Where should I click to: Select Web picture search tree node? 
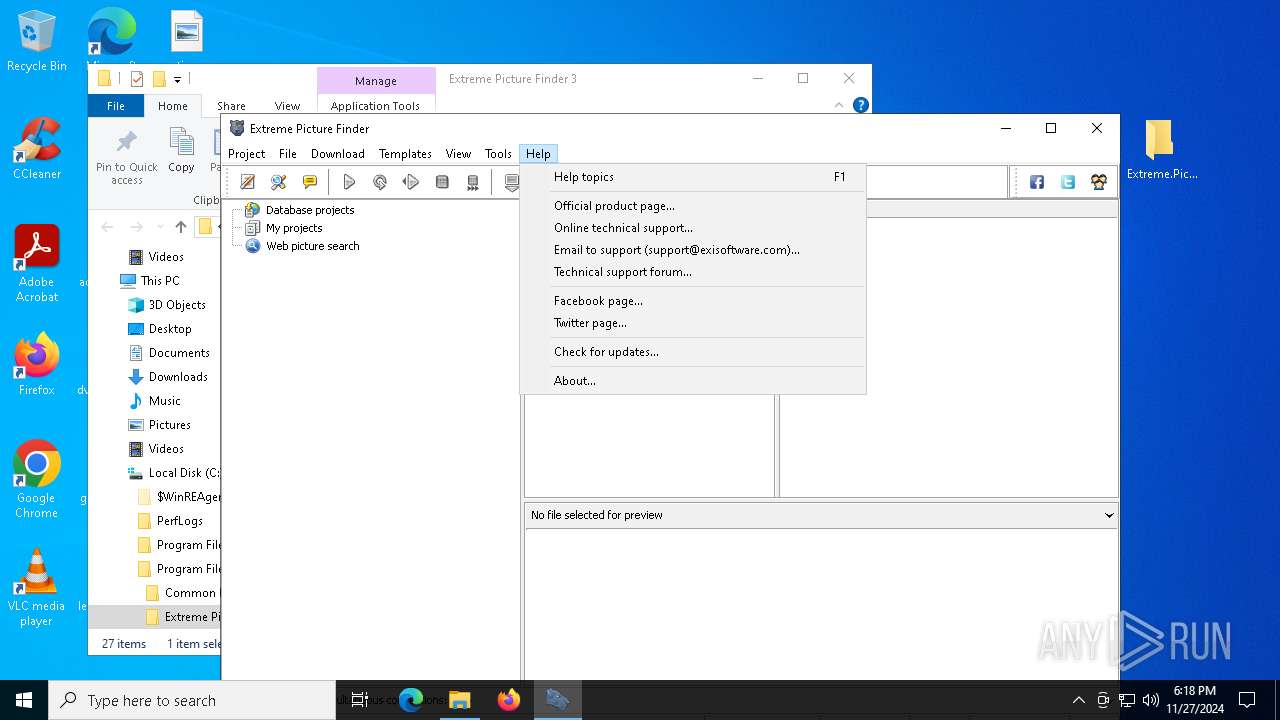point(313,246)
